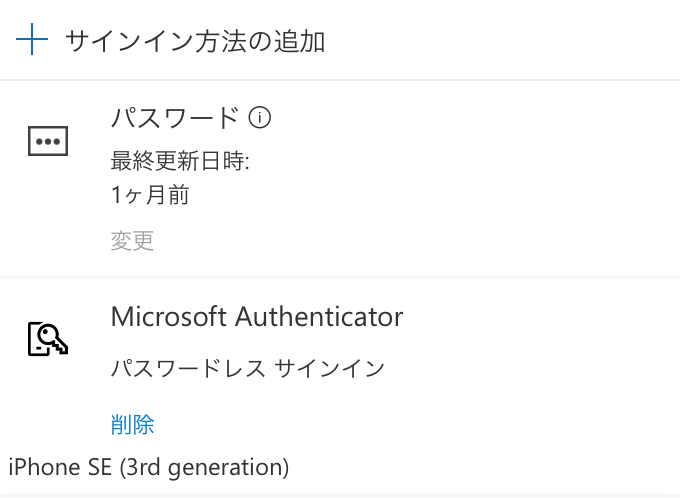
Task: Click the Authenticator key icon
Action: [x=48, y=339]
